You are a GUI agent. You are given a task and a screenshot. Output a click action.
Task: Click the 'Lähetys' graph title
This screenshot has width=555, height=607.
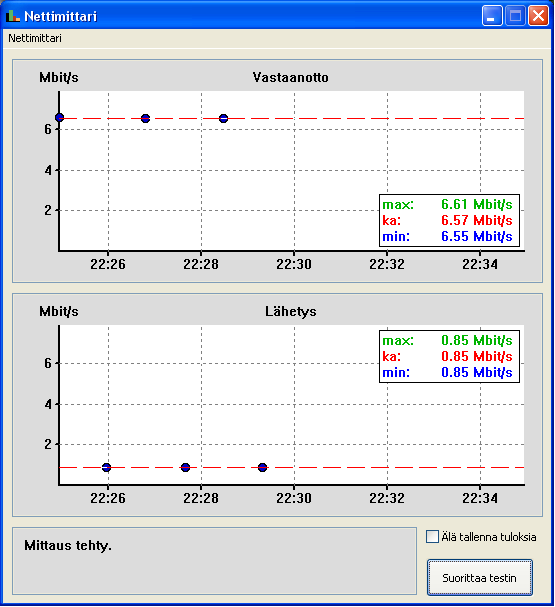pyautogui.click(x=291, y=311)
